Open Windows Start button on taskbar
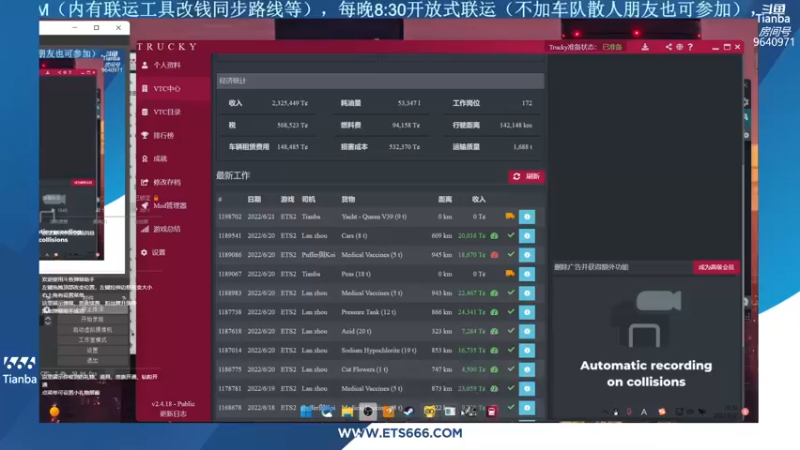Image resolution: width=800 pixels, height=450 pixels. point(306,412)
